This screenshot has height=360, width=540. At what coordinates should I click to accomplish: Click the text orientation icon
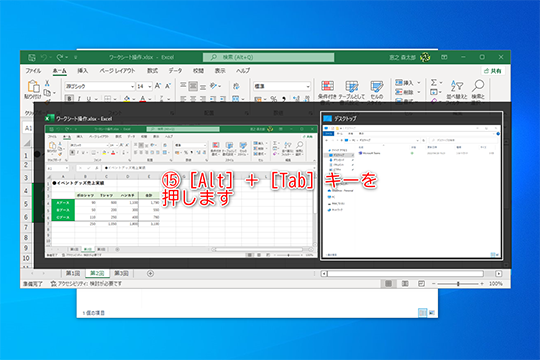[x=214, y=86]
